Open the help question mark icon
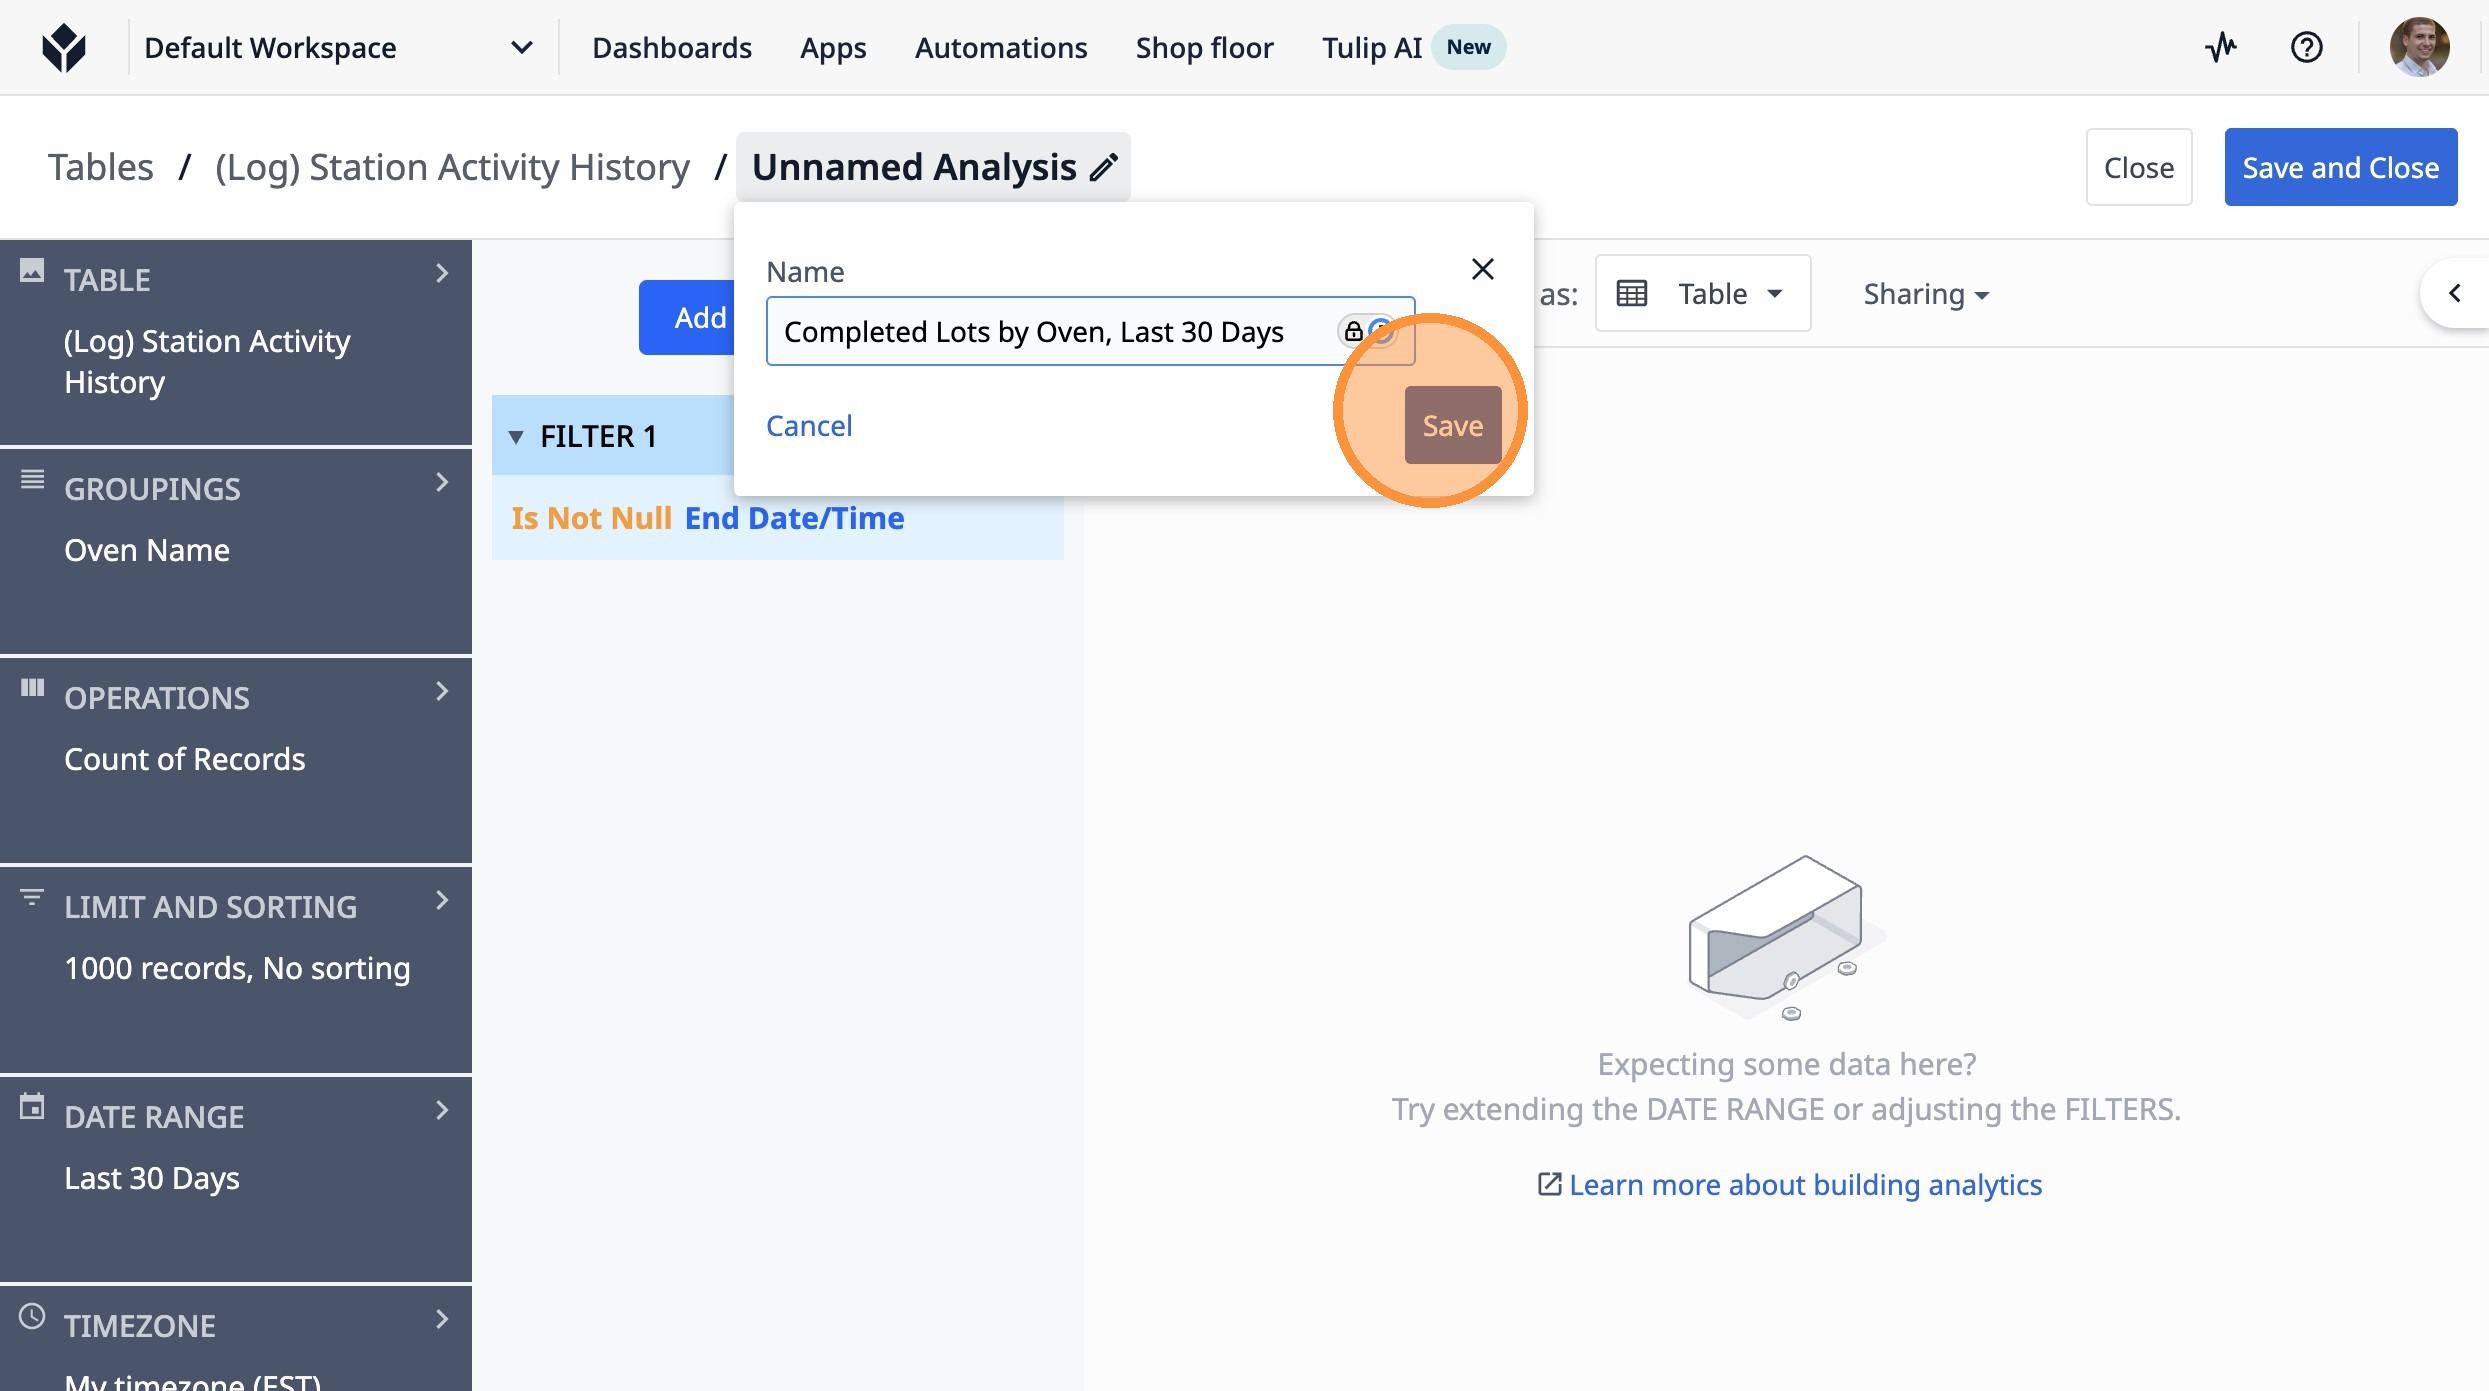 coord(2306,47)
